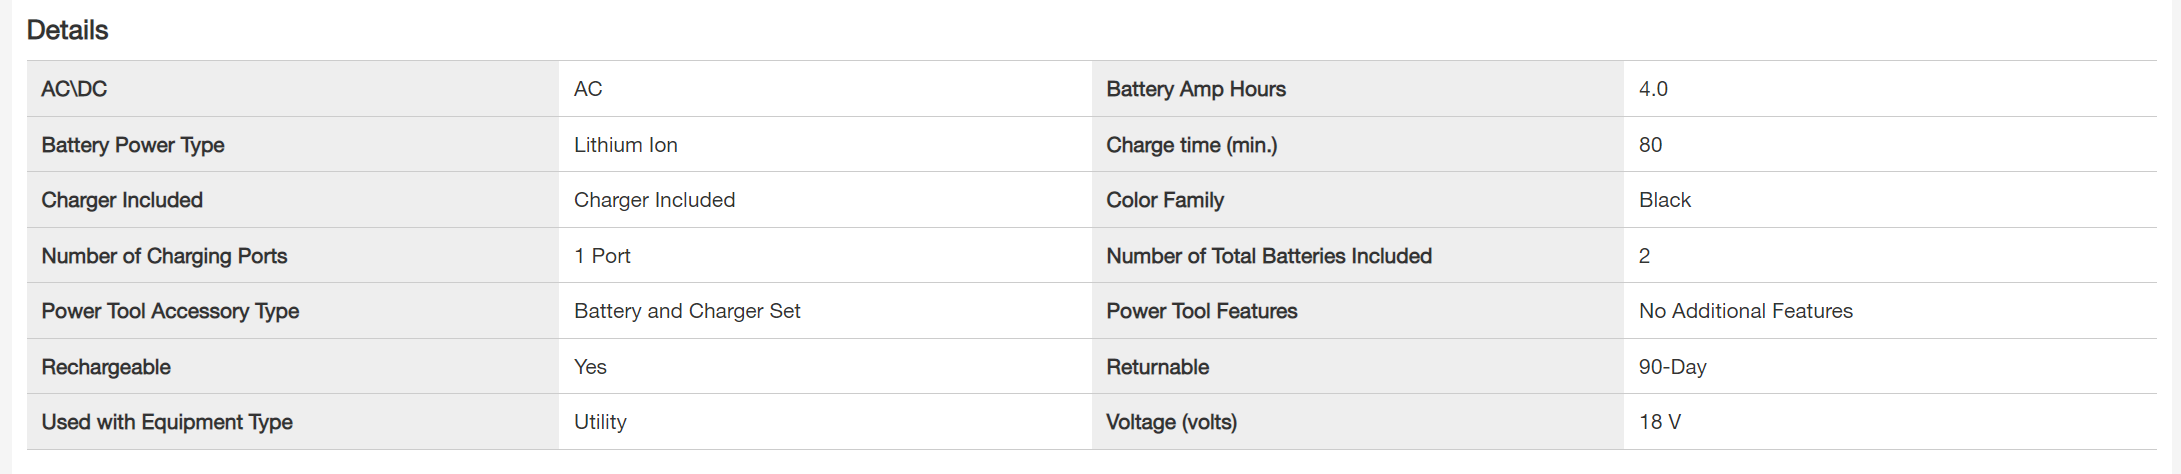Click the Power Tool Features label
2181x474 pixels.
pos(1202,311)
